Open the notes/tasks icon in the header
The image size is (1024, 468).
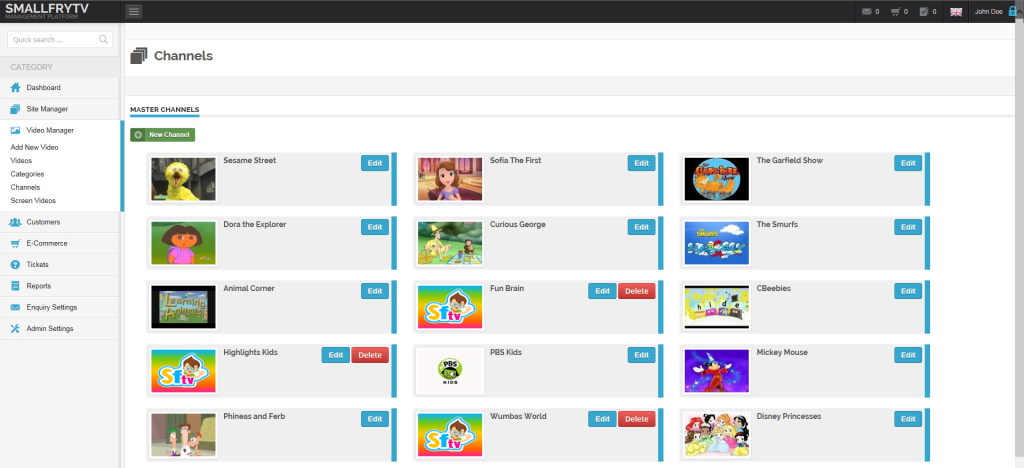924,12
